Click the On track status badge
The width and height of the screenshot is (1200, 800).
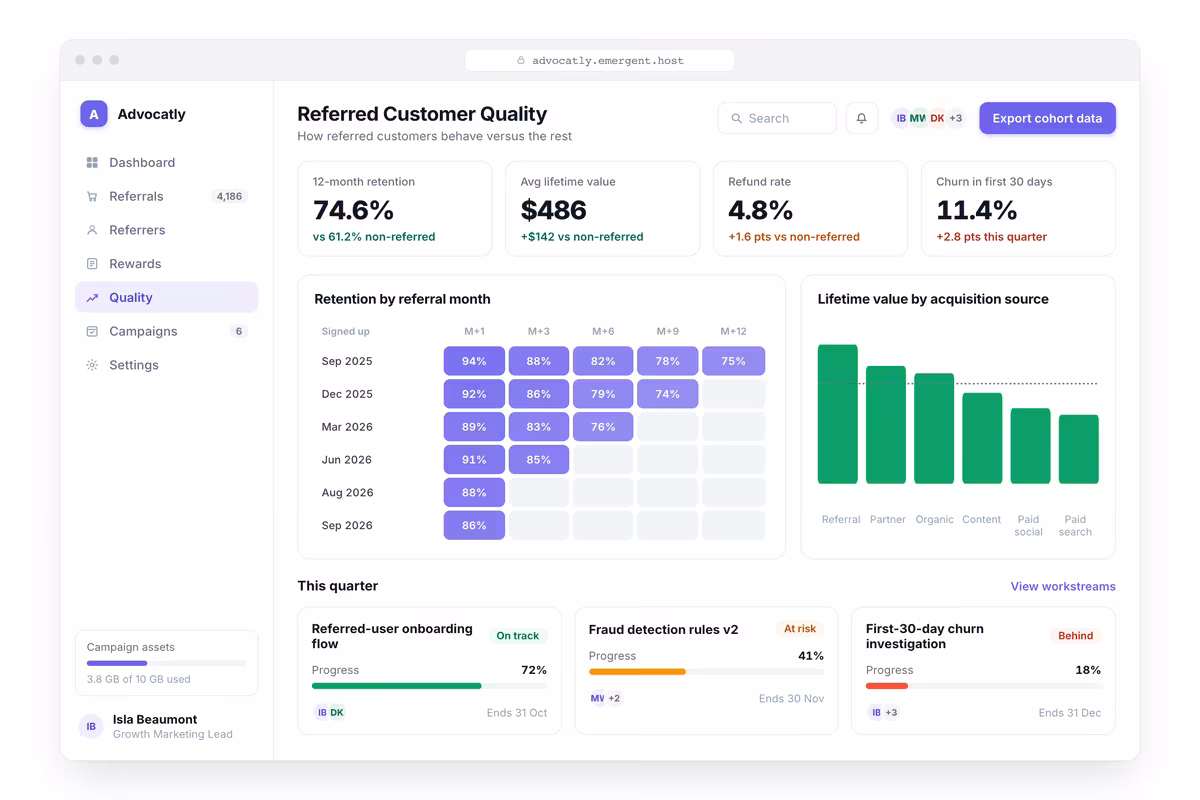tap(518, 636)
